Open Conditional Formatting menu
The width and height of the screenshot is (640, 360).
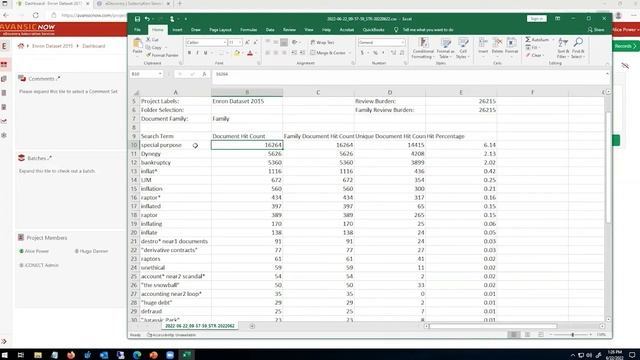tap(423, 48)
